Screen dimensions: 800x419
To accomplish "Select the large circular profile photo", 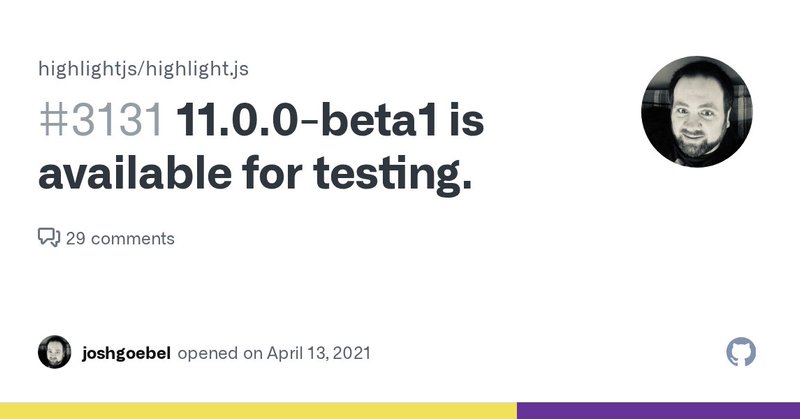I will point(696,111).
